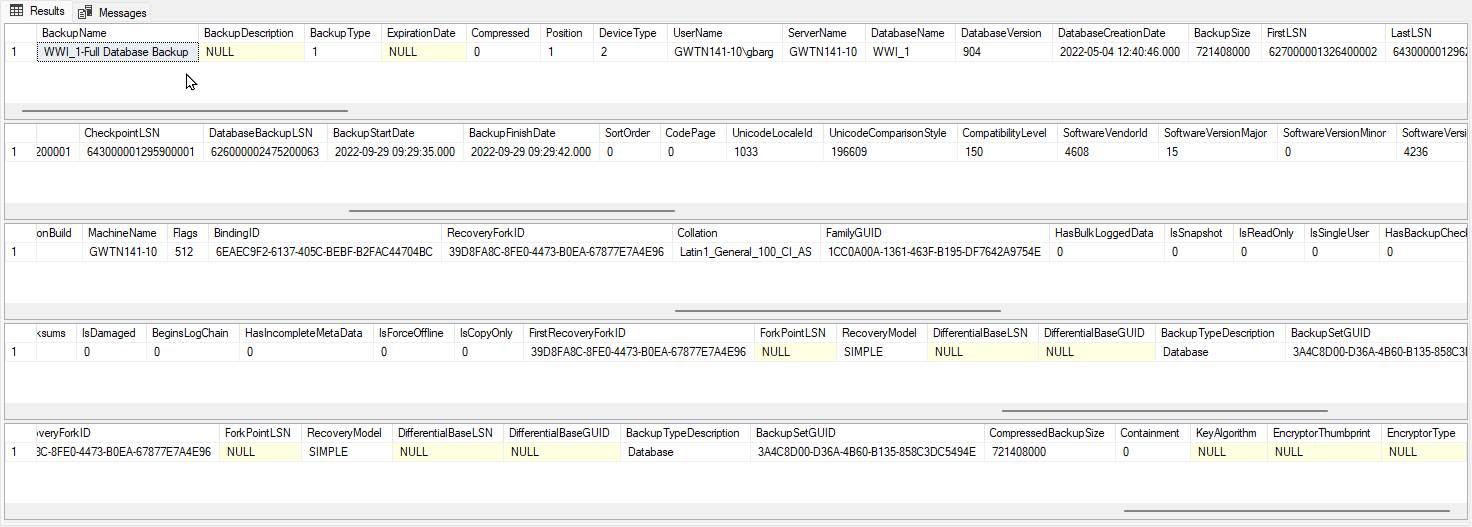Viewport: 1472px width, 527px height.
Task: Click the DatabaseCreationDate column header
Action: tap(1111, 33)
